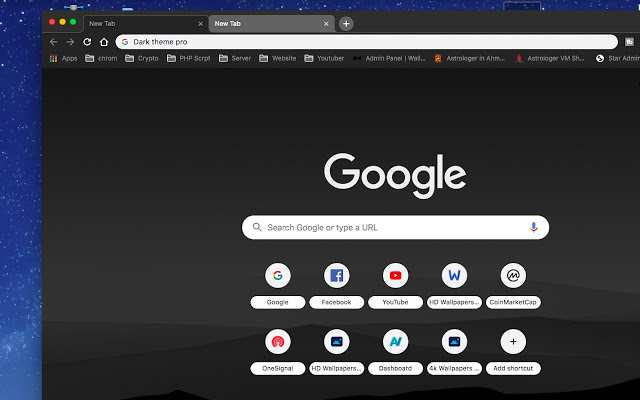Close the first New Tab
640x400 pixels.
[x=200, y=24]
